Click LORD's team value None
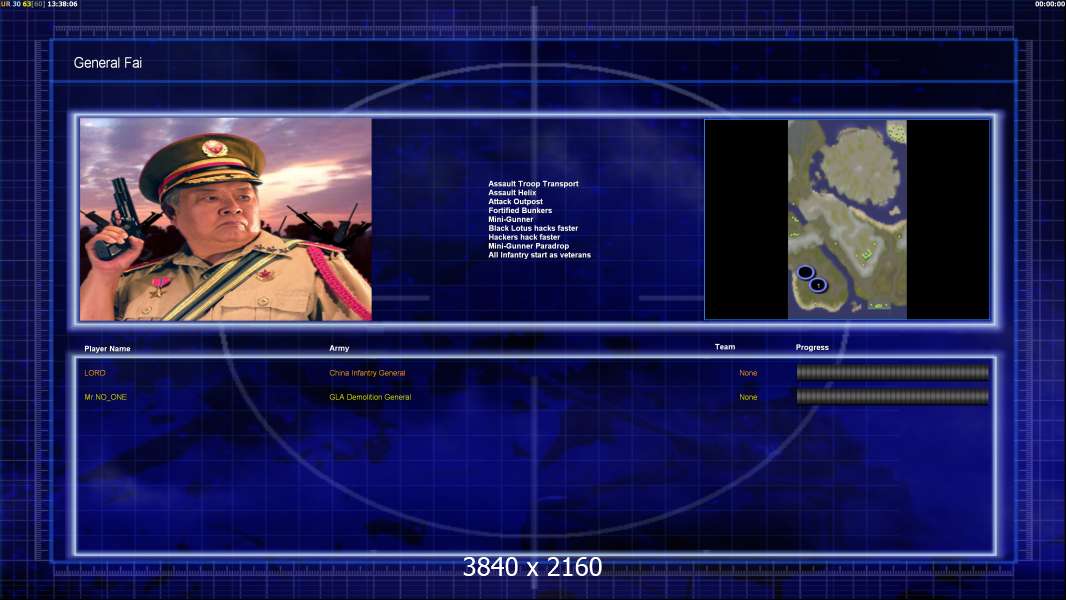This screenshot has width=1066, height=600. [748, 373]
